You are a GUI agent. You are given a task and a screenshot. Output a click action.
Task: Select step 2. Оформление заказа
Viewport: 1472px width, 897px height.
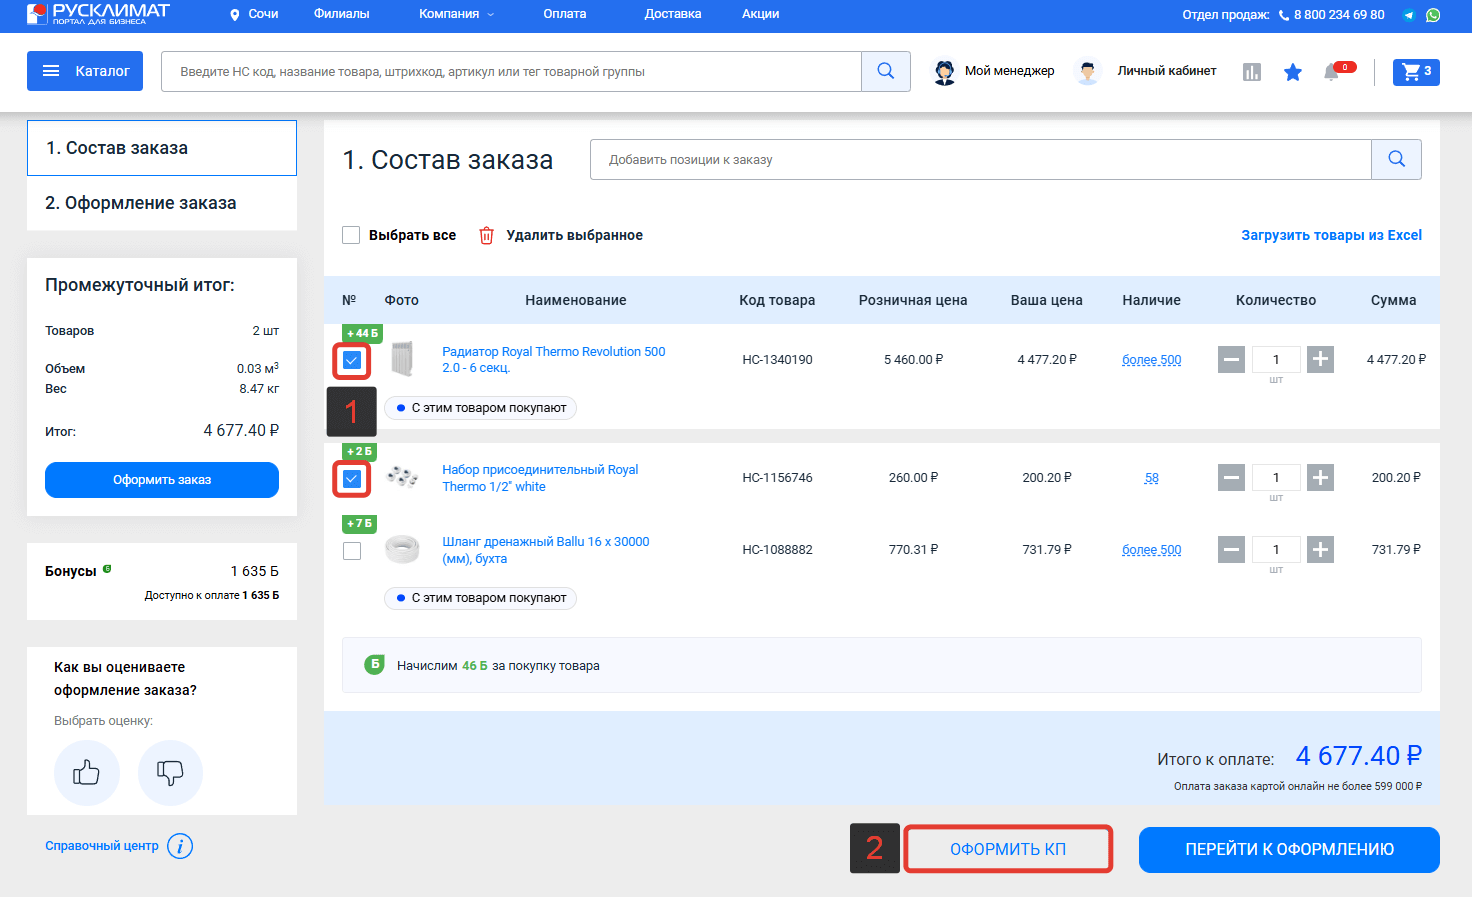tap(162, 203)
